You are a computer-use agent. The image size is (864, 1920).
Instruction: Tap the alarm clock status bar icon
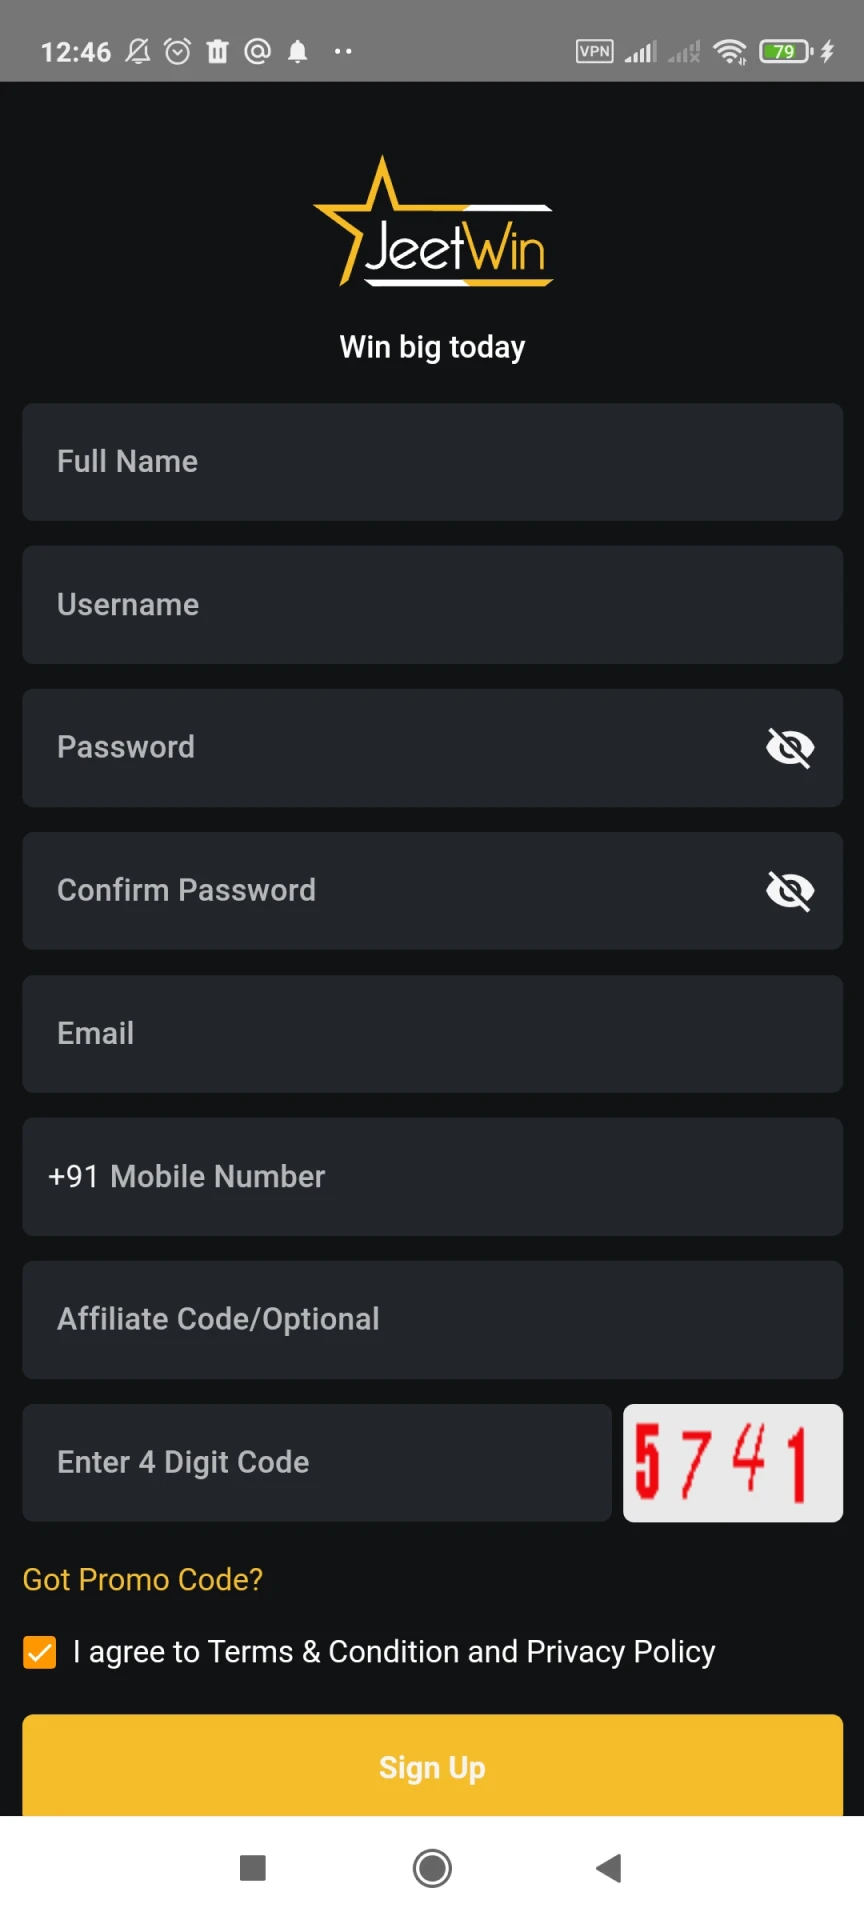178,51
